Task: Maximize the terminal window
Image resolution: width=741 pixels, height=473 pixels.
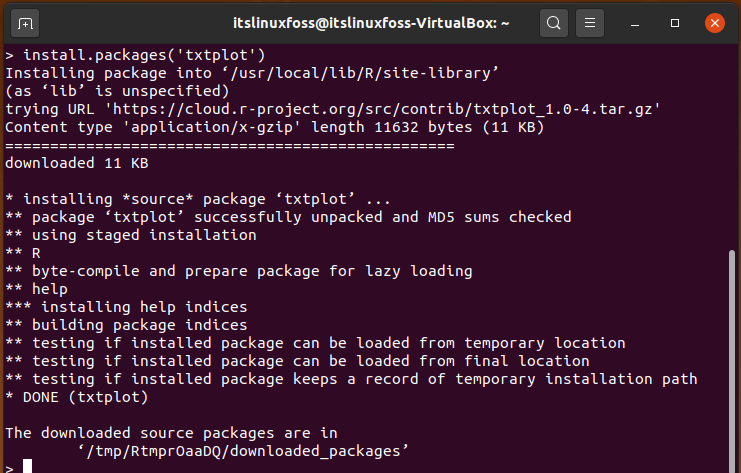Action: [675, 23]
